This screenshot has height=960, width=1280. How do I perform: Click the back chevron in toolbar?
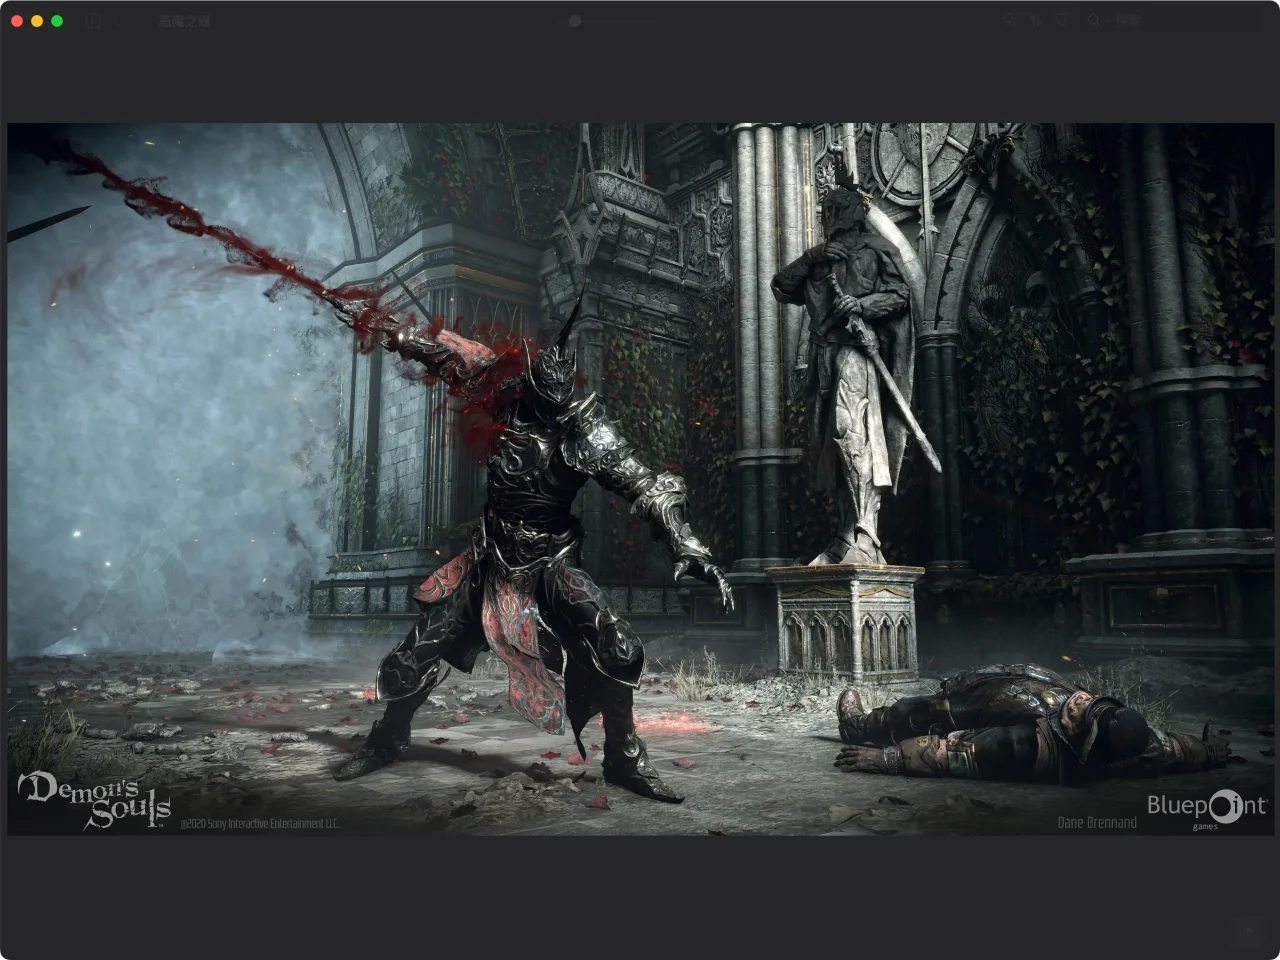click(x=118, y=21)
